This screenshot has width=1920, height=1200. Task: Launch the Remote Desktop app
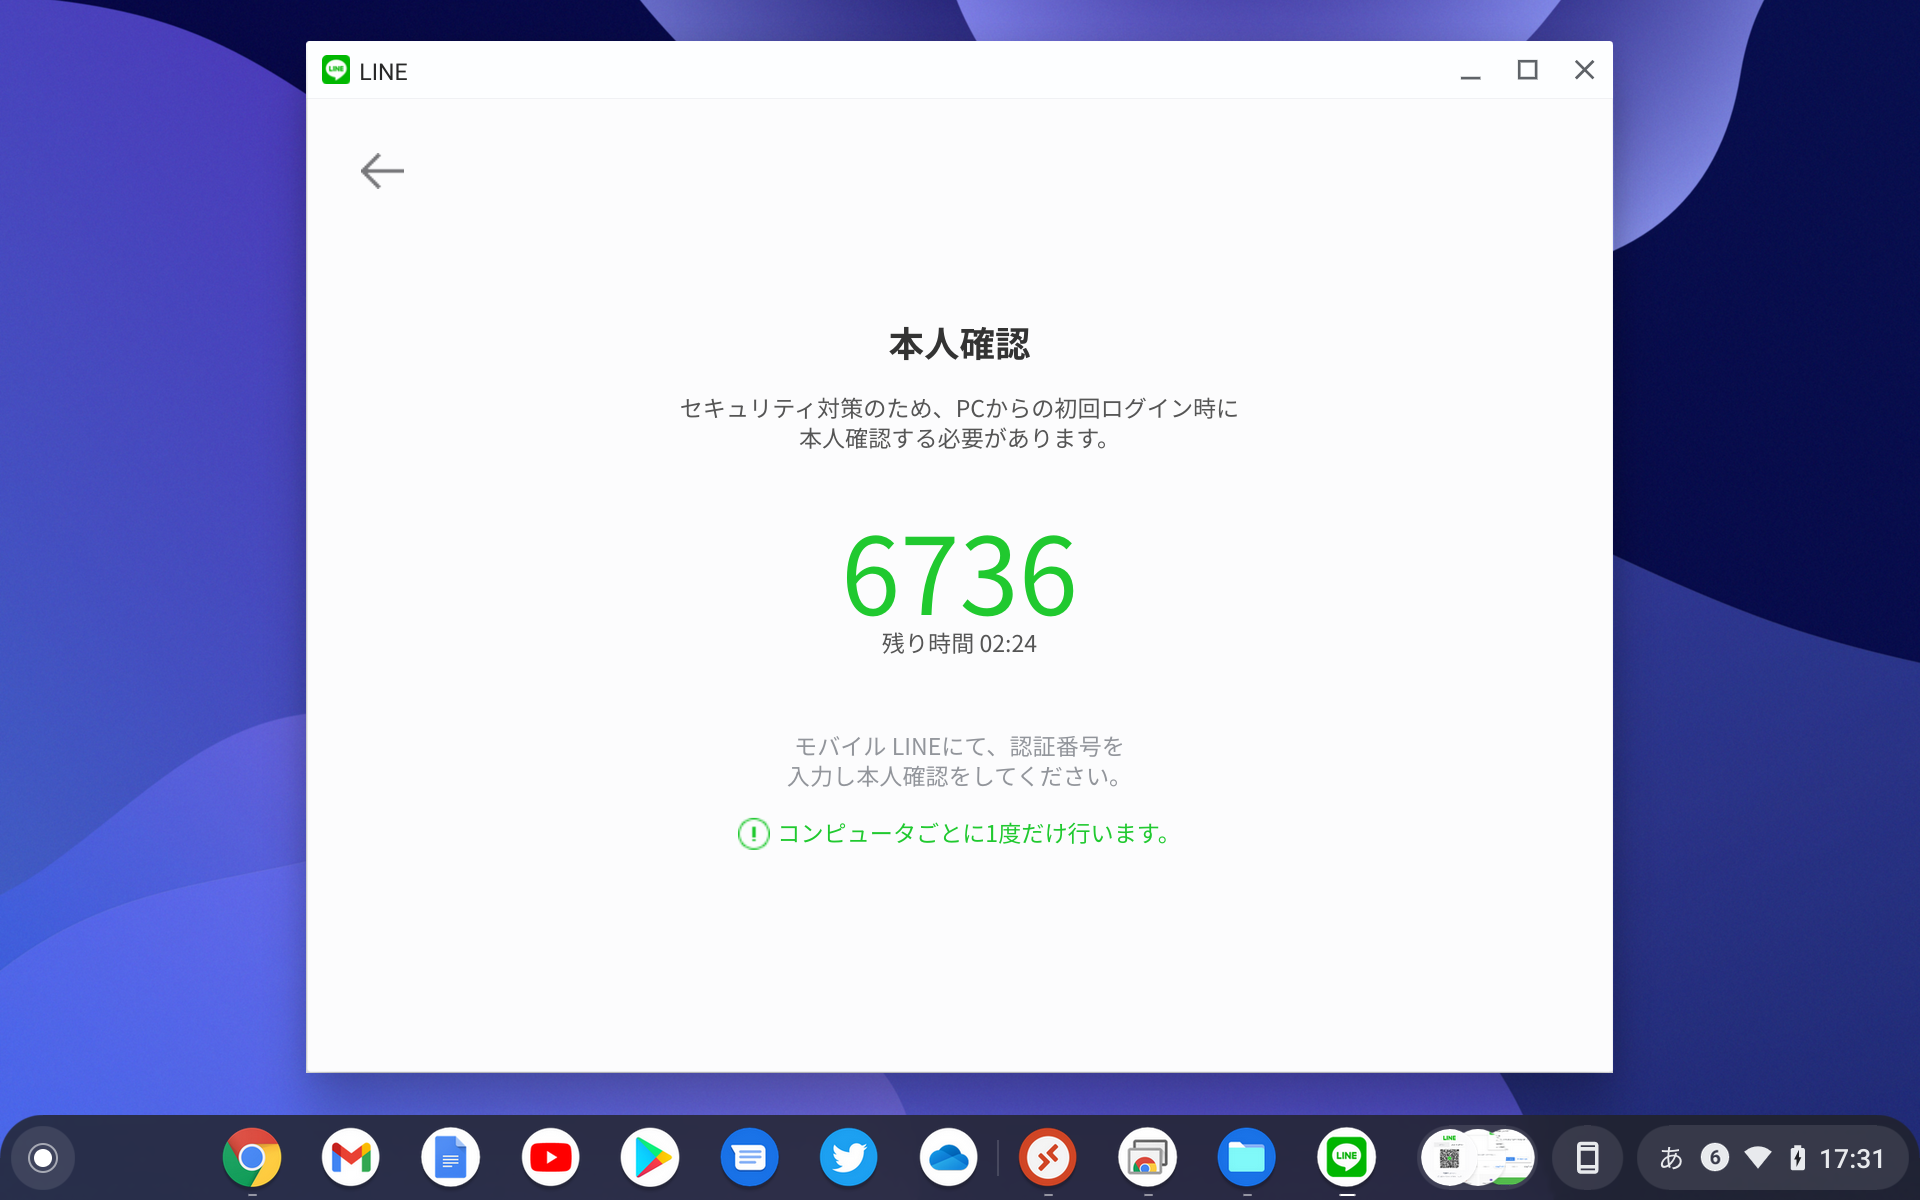[x=1048, y=1157]
